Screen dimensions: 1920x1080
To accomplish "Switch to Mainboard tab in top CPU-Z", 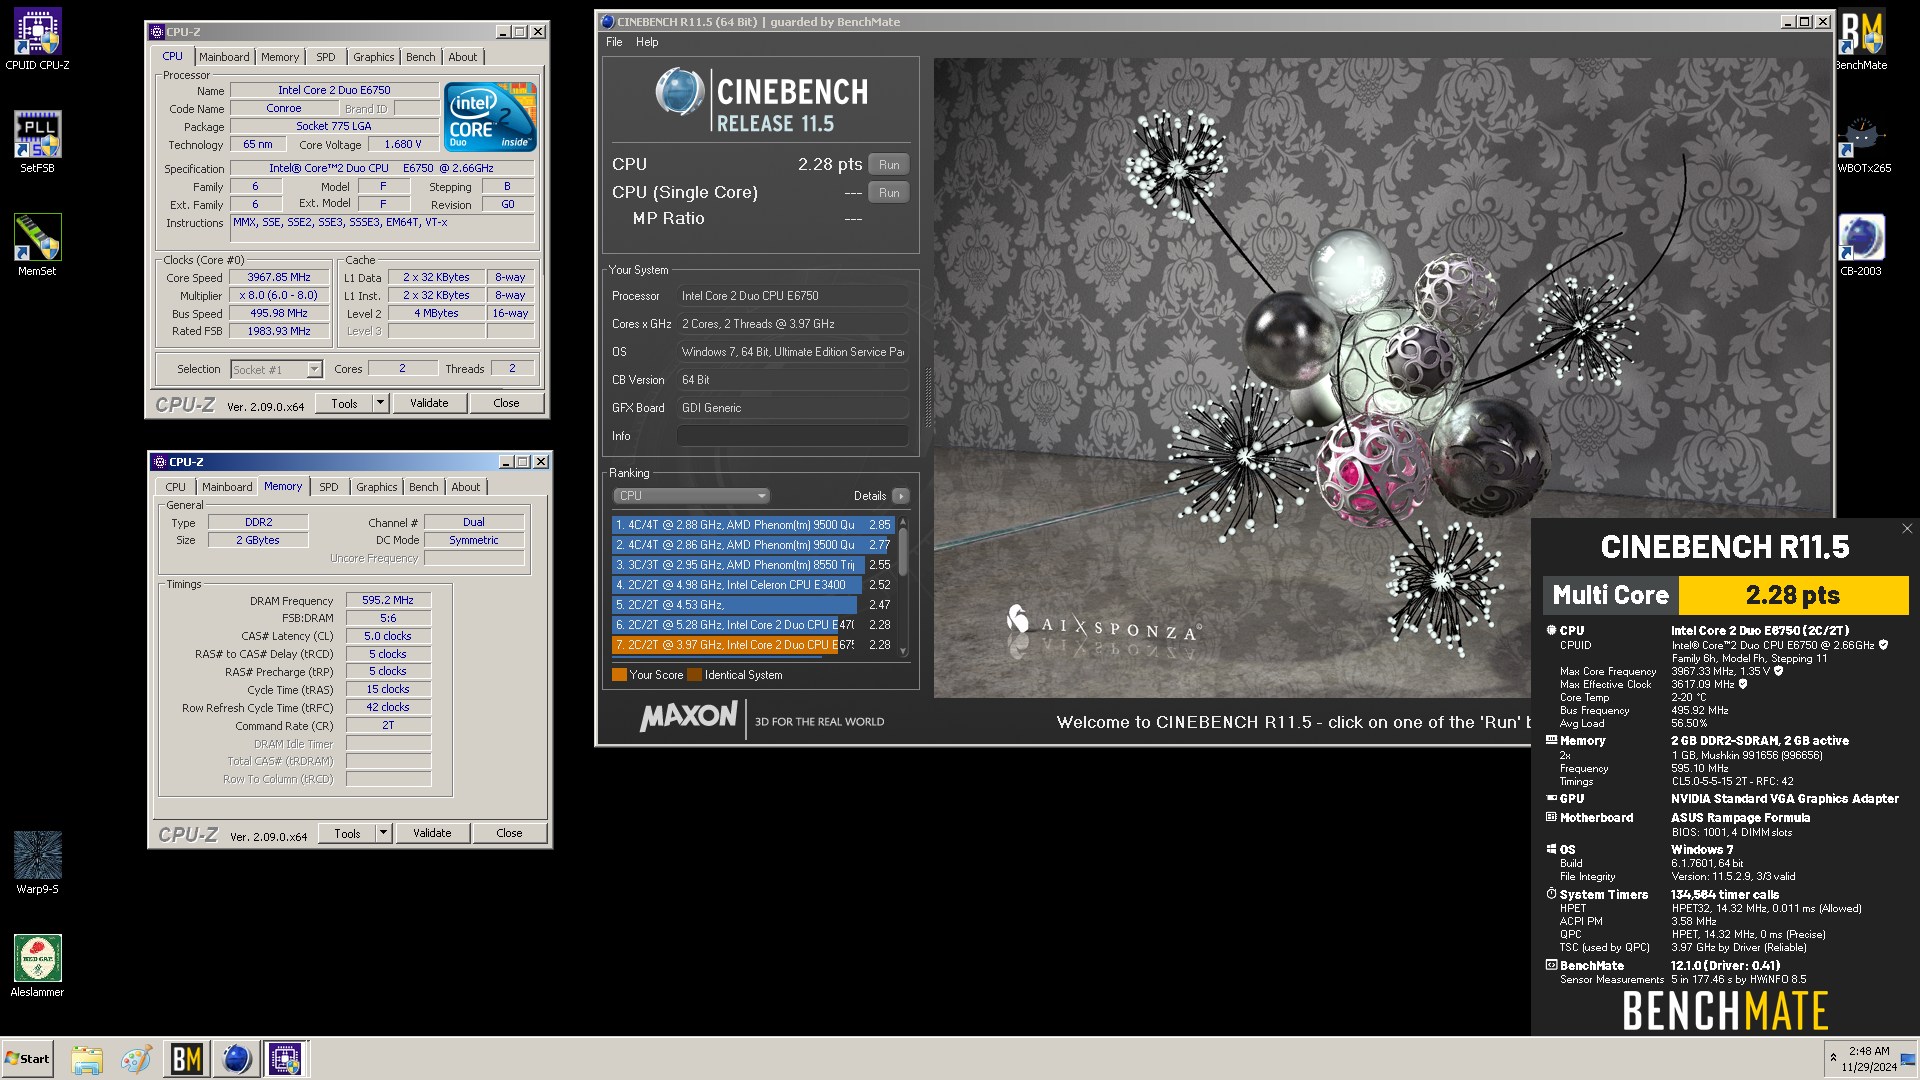I will tap(224, 57).
